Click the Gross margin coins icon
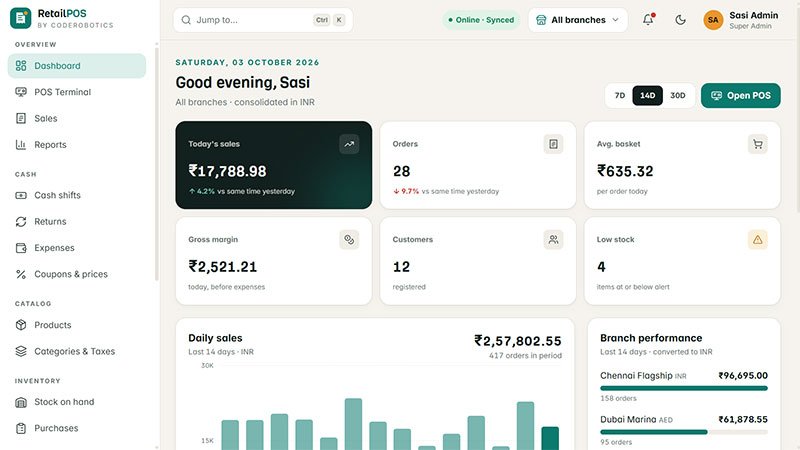Screen dimensions: 800x450 [x=349, y=240]
